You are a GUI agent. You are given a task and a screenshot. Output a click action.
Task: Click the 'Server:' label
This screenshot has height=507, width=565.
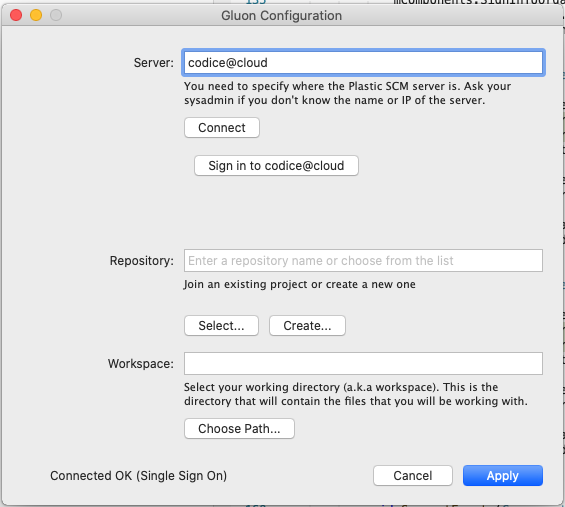click(154, 63)
